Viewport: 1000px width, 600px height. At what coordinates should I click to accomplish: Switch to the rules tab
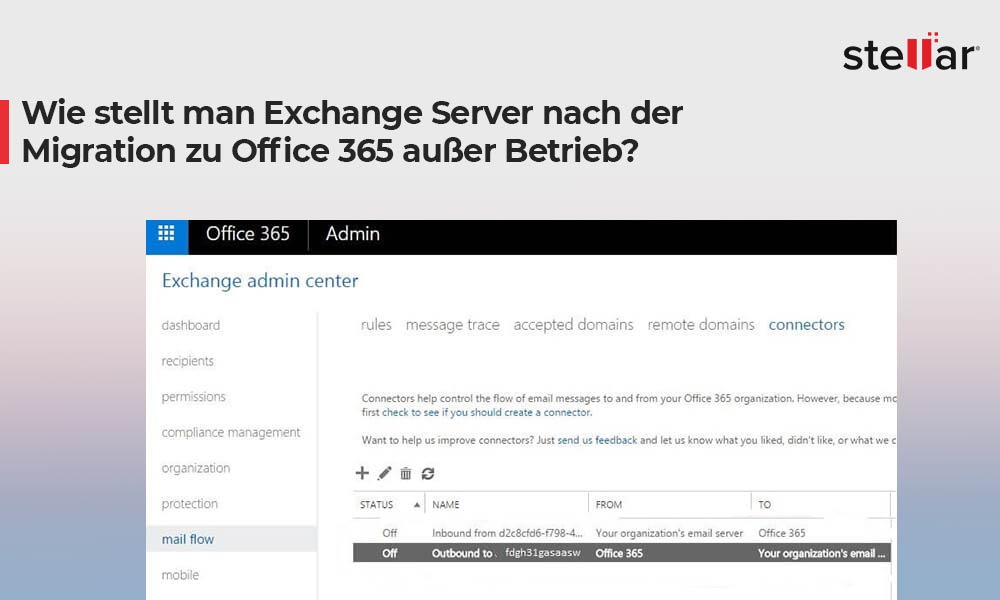(x=376, y=325)
